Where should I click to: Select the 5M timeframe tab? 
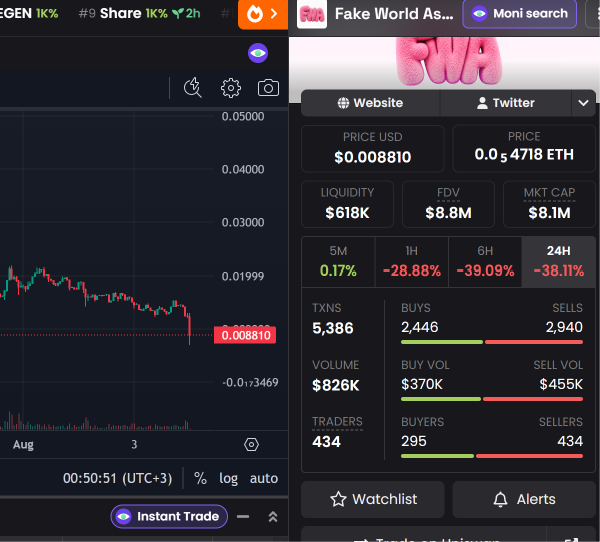pos(338,262)
